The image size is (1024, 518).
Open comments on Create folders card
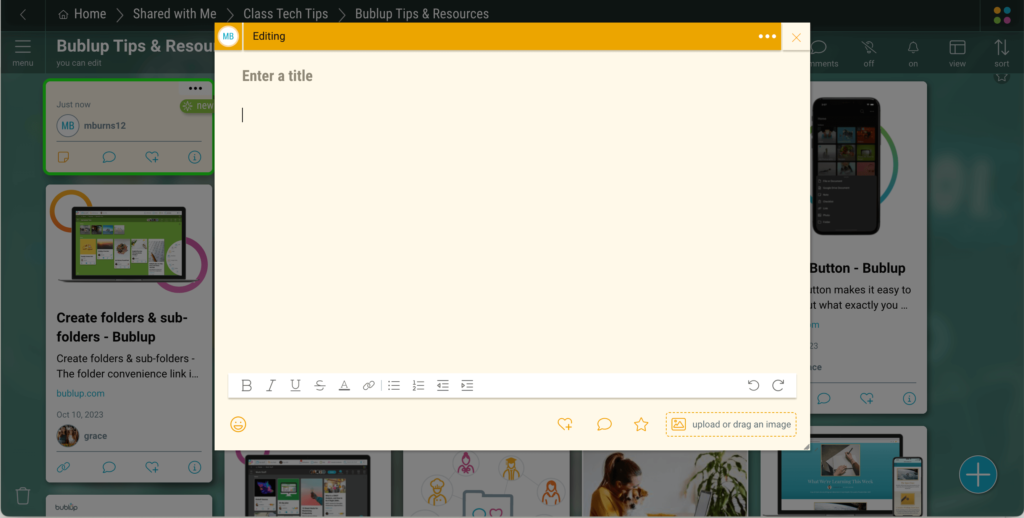(109, 467)
